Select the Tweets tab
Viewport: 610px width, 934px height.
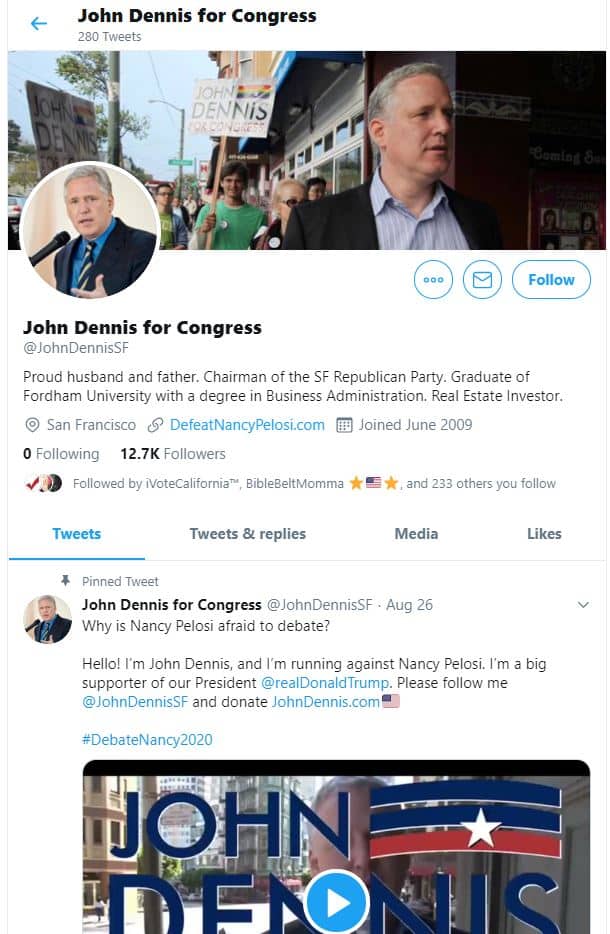(x=76, y=534)
